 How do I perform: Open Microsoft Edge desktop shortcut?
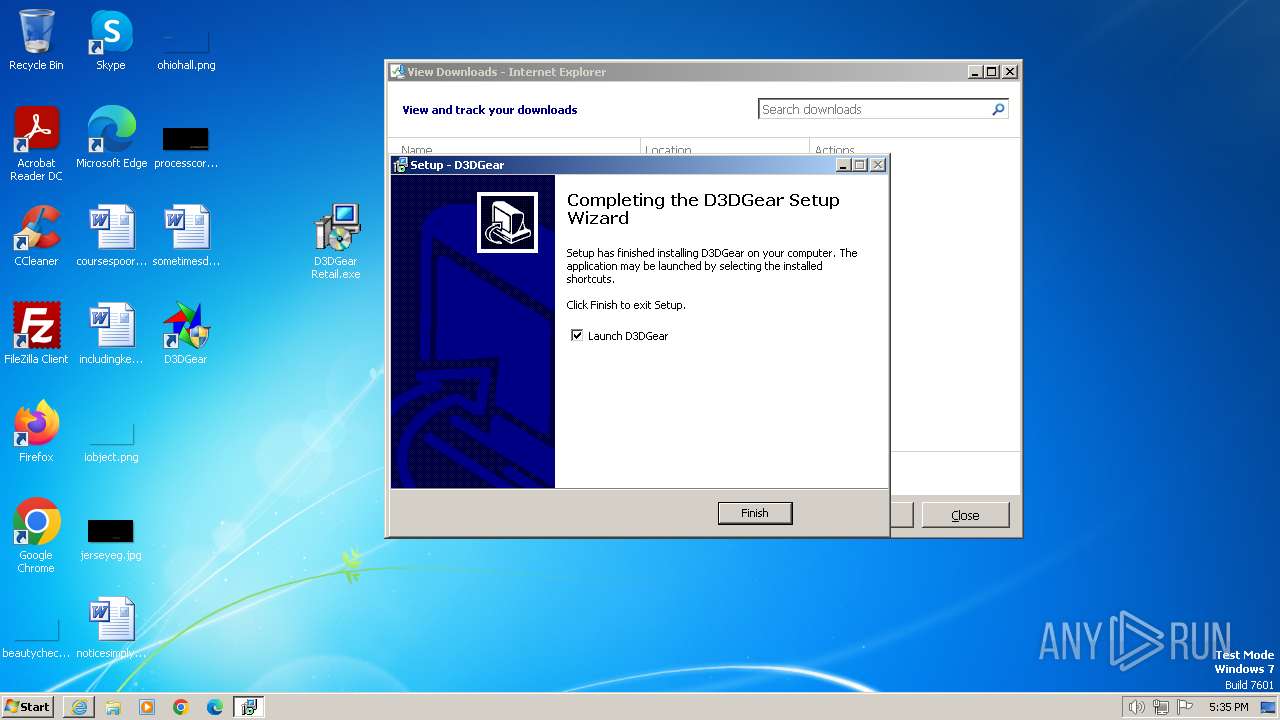111,137
